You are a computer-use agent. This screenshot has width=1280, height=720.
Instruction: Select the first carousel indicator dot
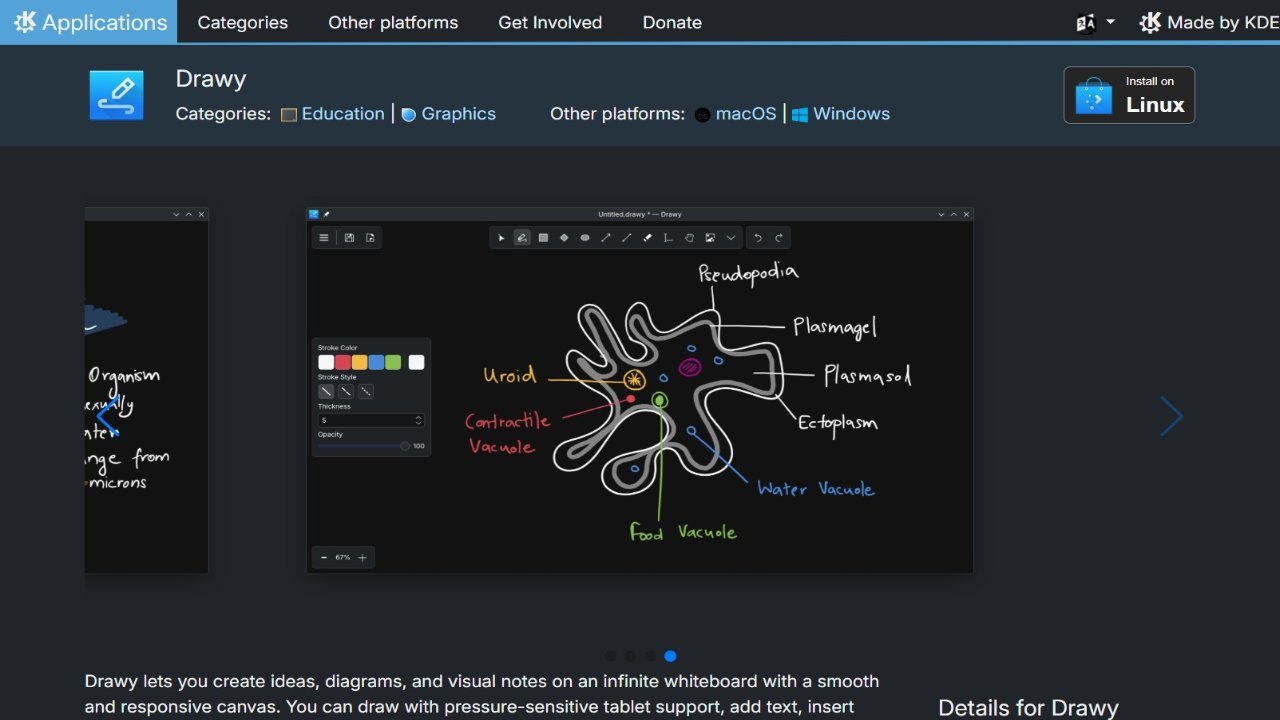610,656
